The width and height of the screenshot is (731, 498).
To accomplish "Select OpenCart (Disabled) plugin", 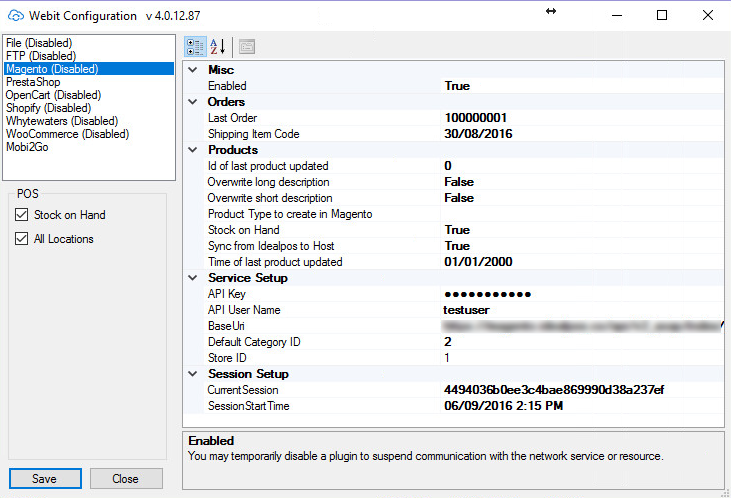I will click(x=89, y=95).
